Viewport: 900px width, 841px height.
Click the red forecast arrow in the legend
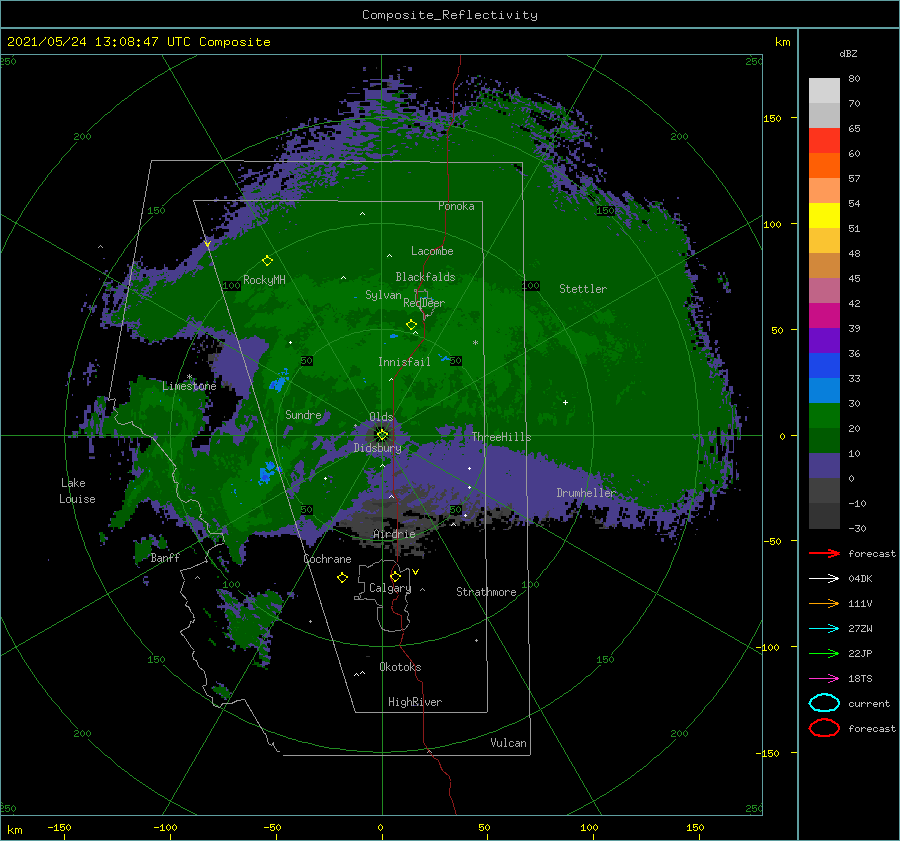[824, 553]
